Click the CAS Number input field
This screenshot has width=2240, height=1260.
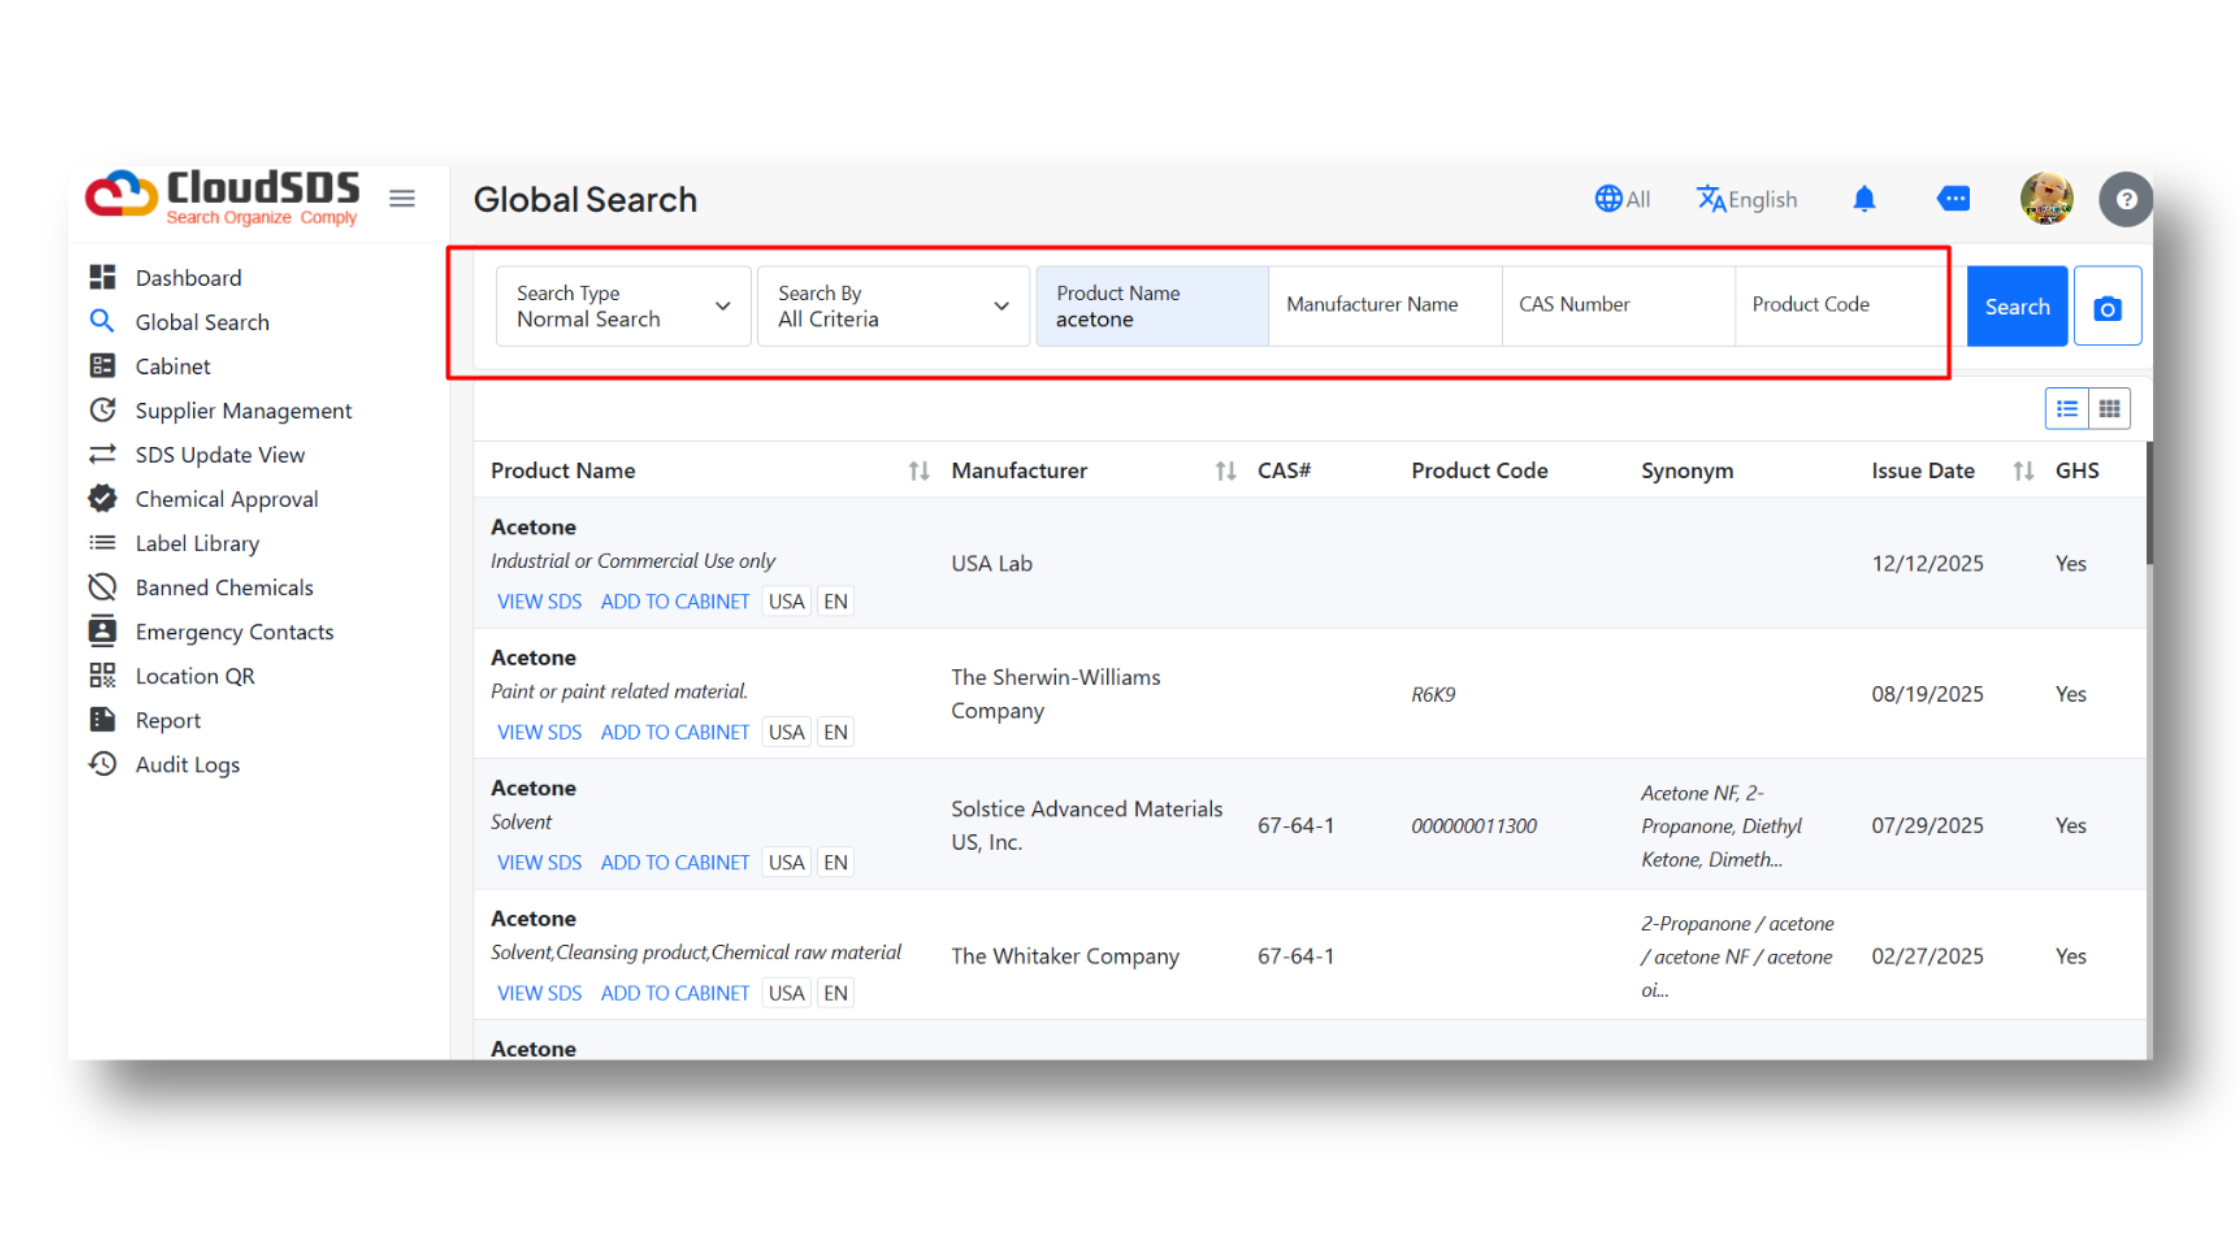coord(1618,306)
